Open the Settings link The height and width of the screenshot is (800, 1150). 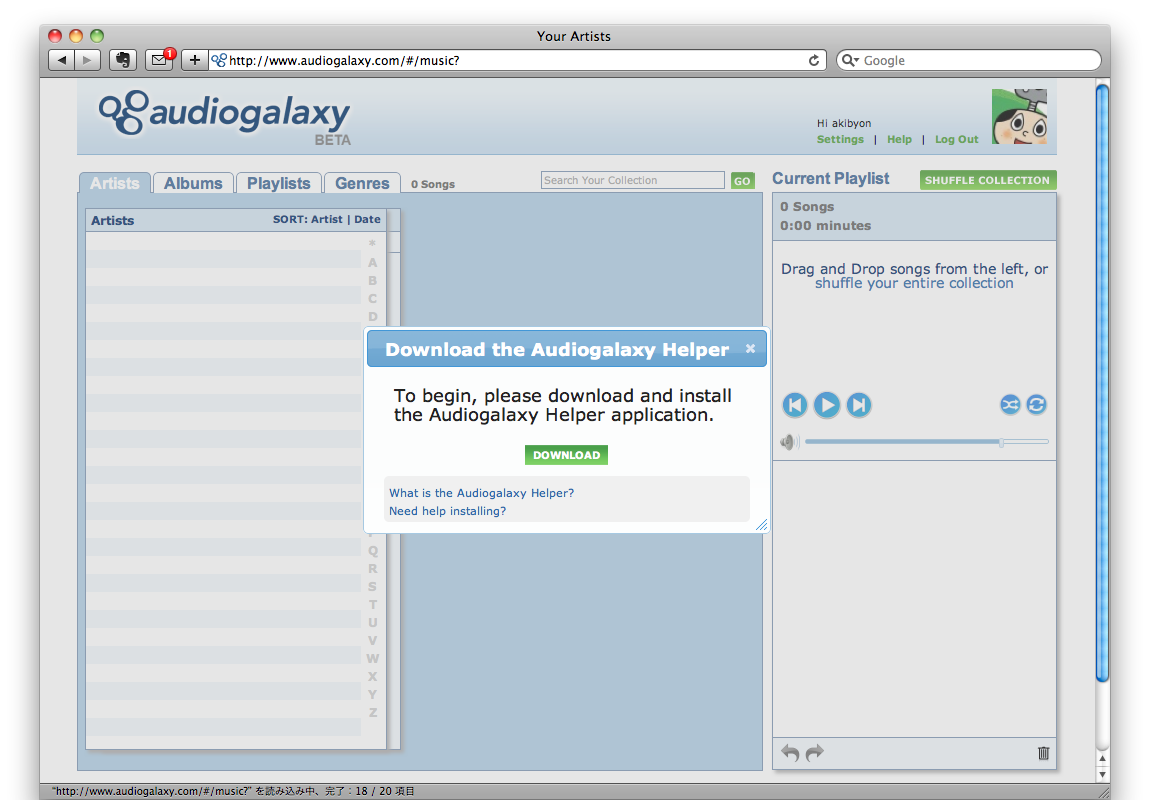[x=840, y=139]
